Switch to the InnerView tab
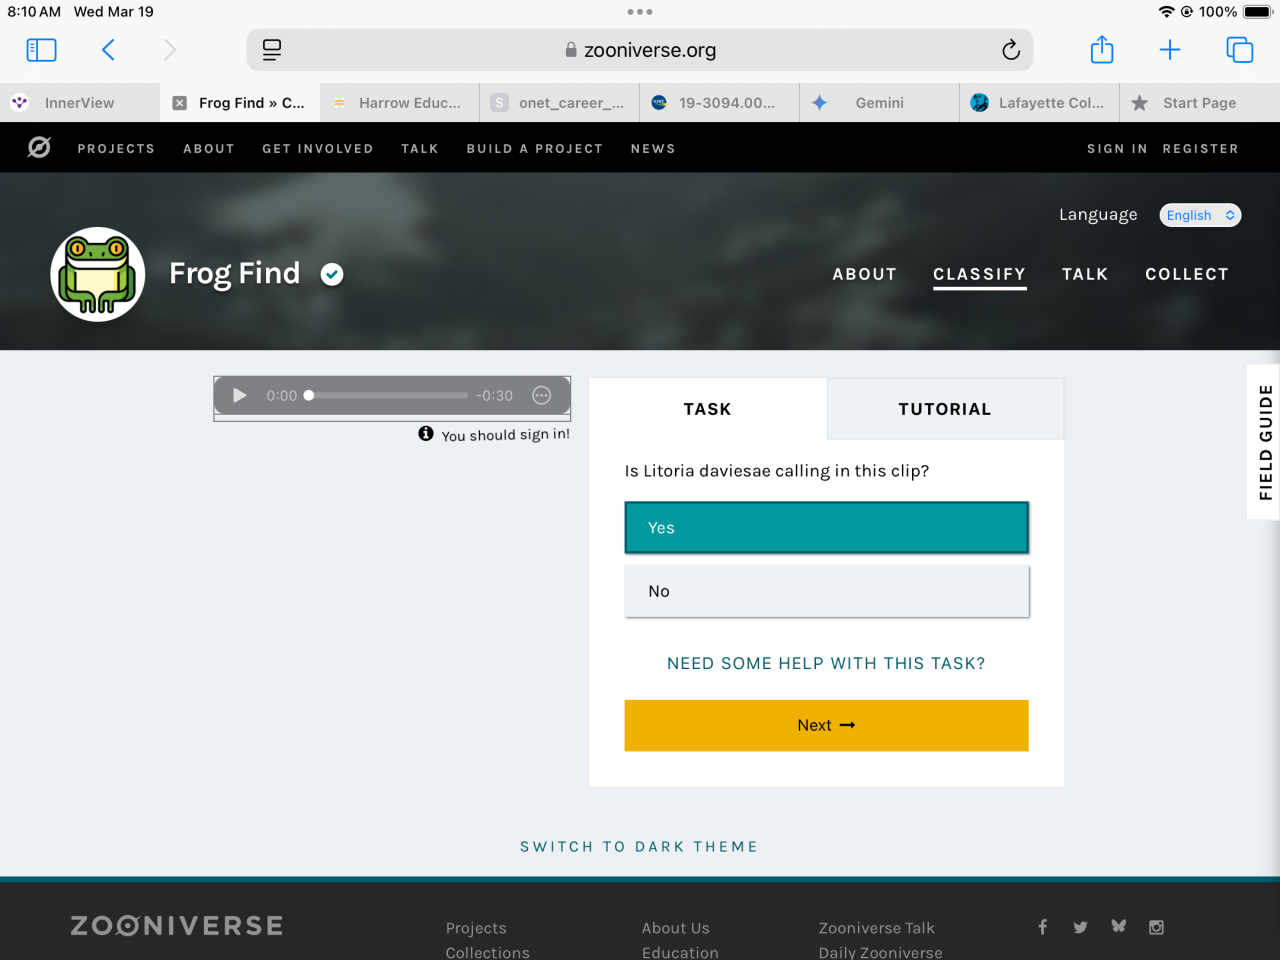This screenshot has height=960, width=1280. pyautogui.click(x=80, y=103)
